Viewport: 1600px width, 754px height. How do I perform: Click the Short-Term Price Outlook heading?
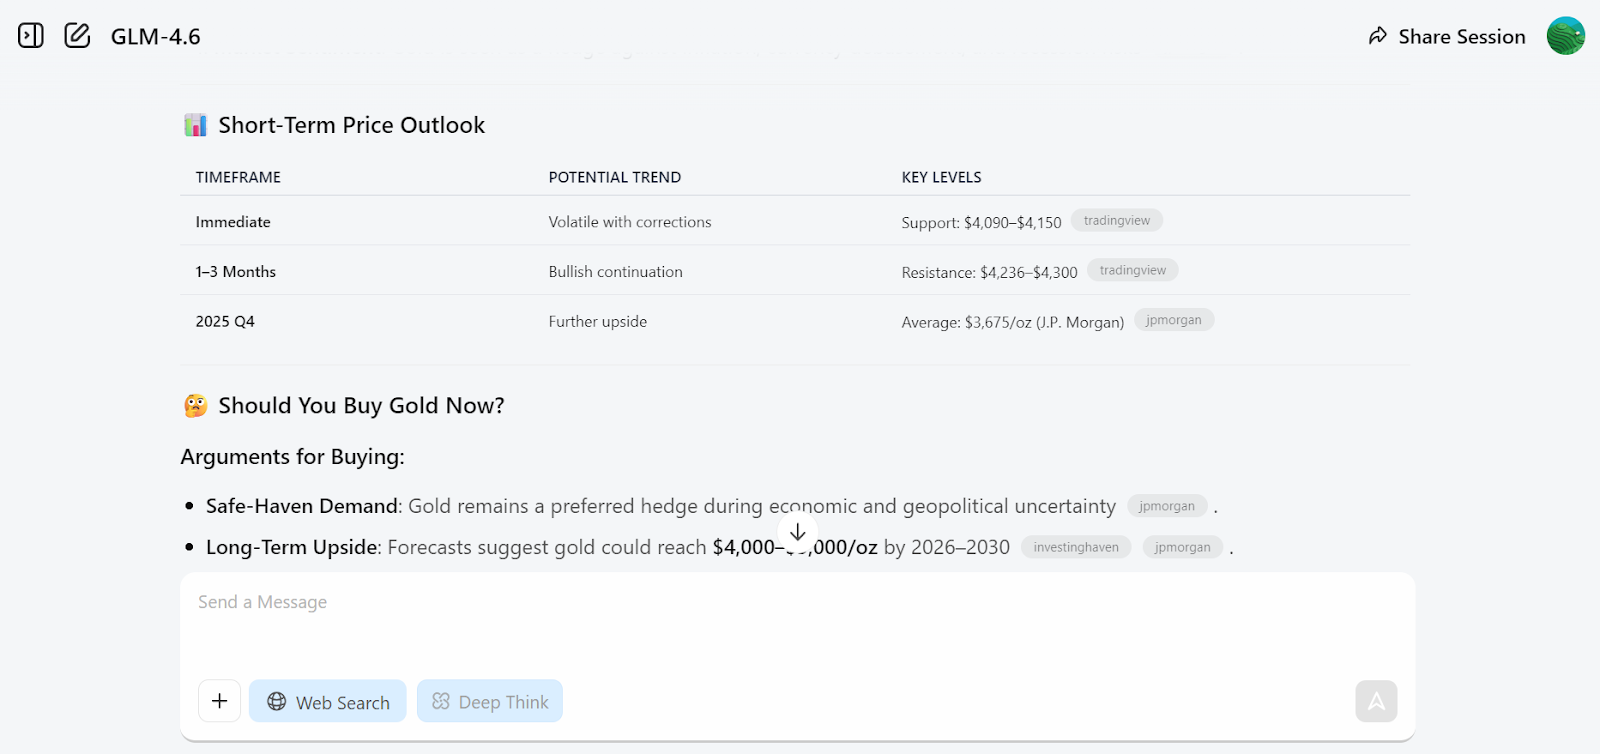pyautogui.click(x=351, y=125)
